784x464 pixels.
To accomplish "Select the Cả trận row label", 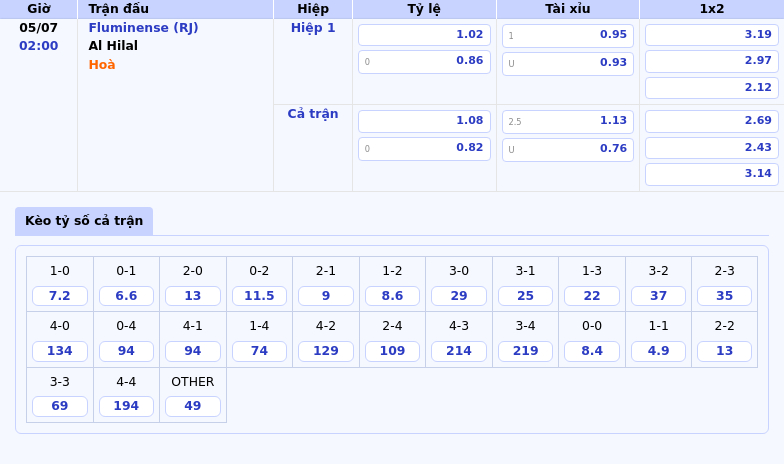I will (313, 114).
